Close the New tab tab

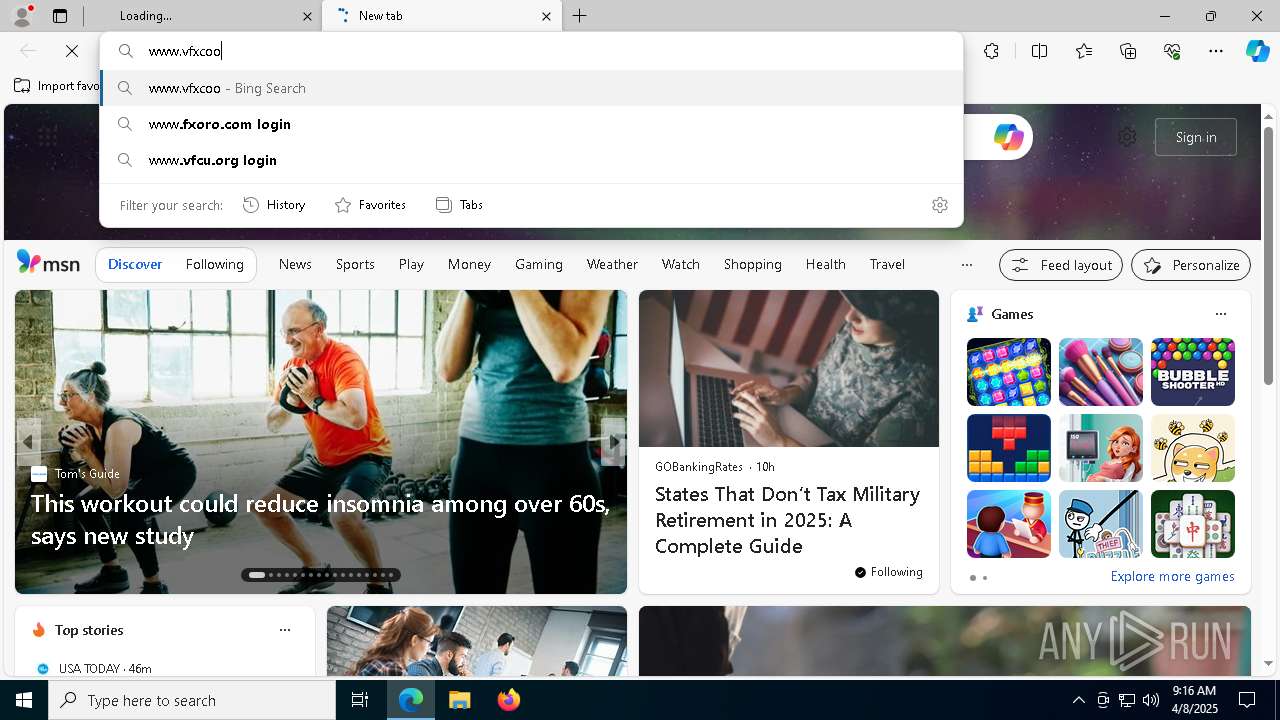click(546, 16)
